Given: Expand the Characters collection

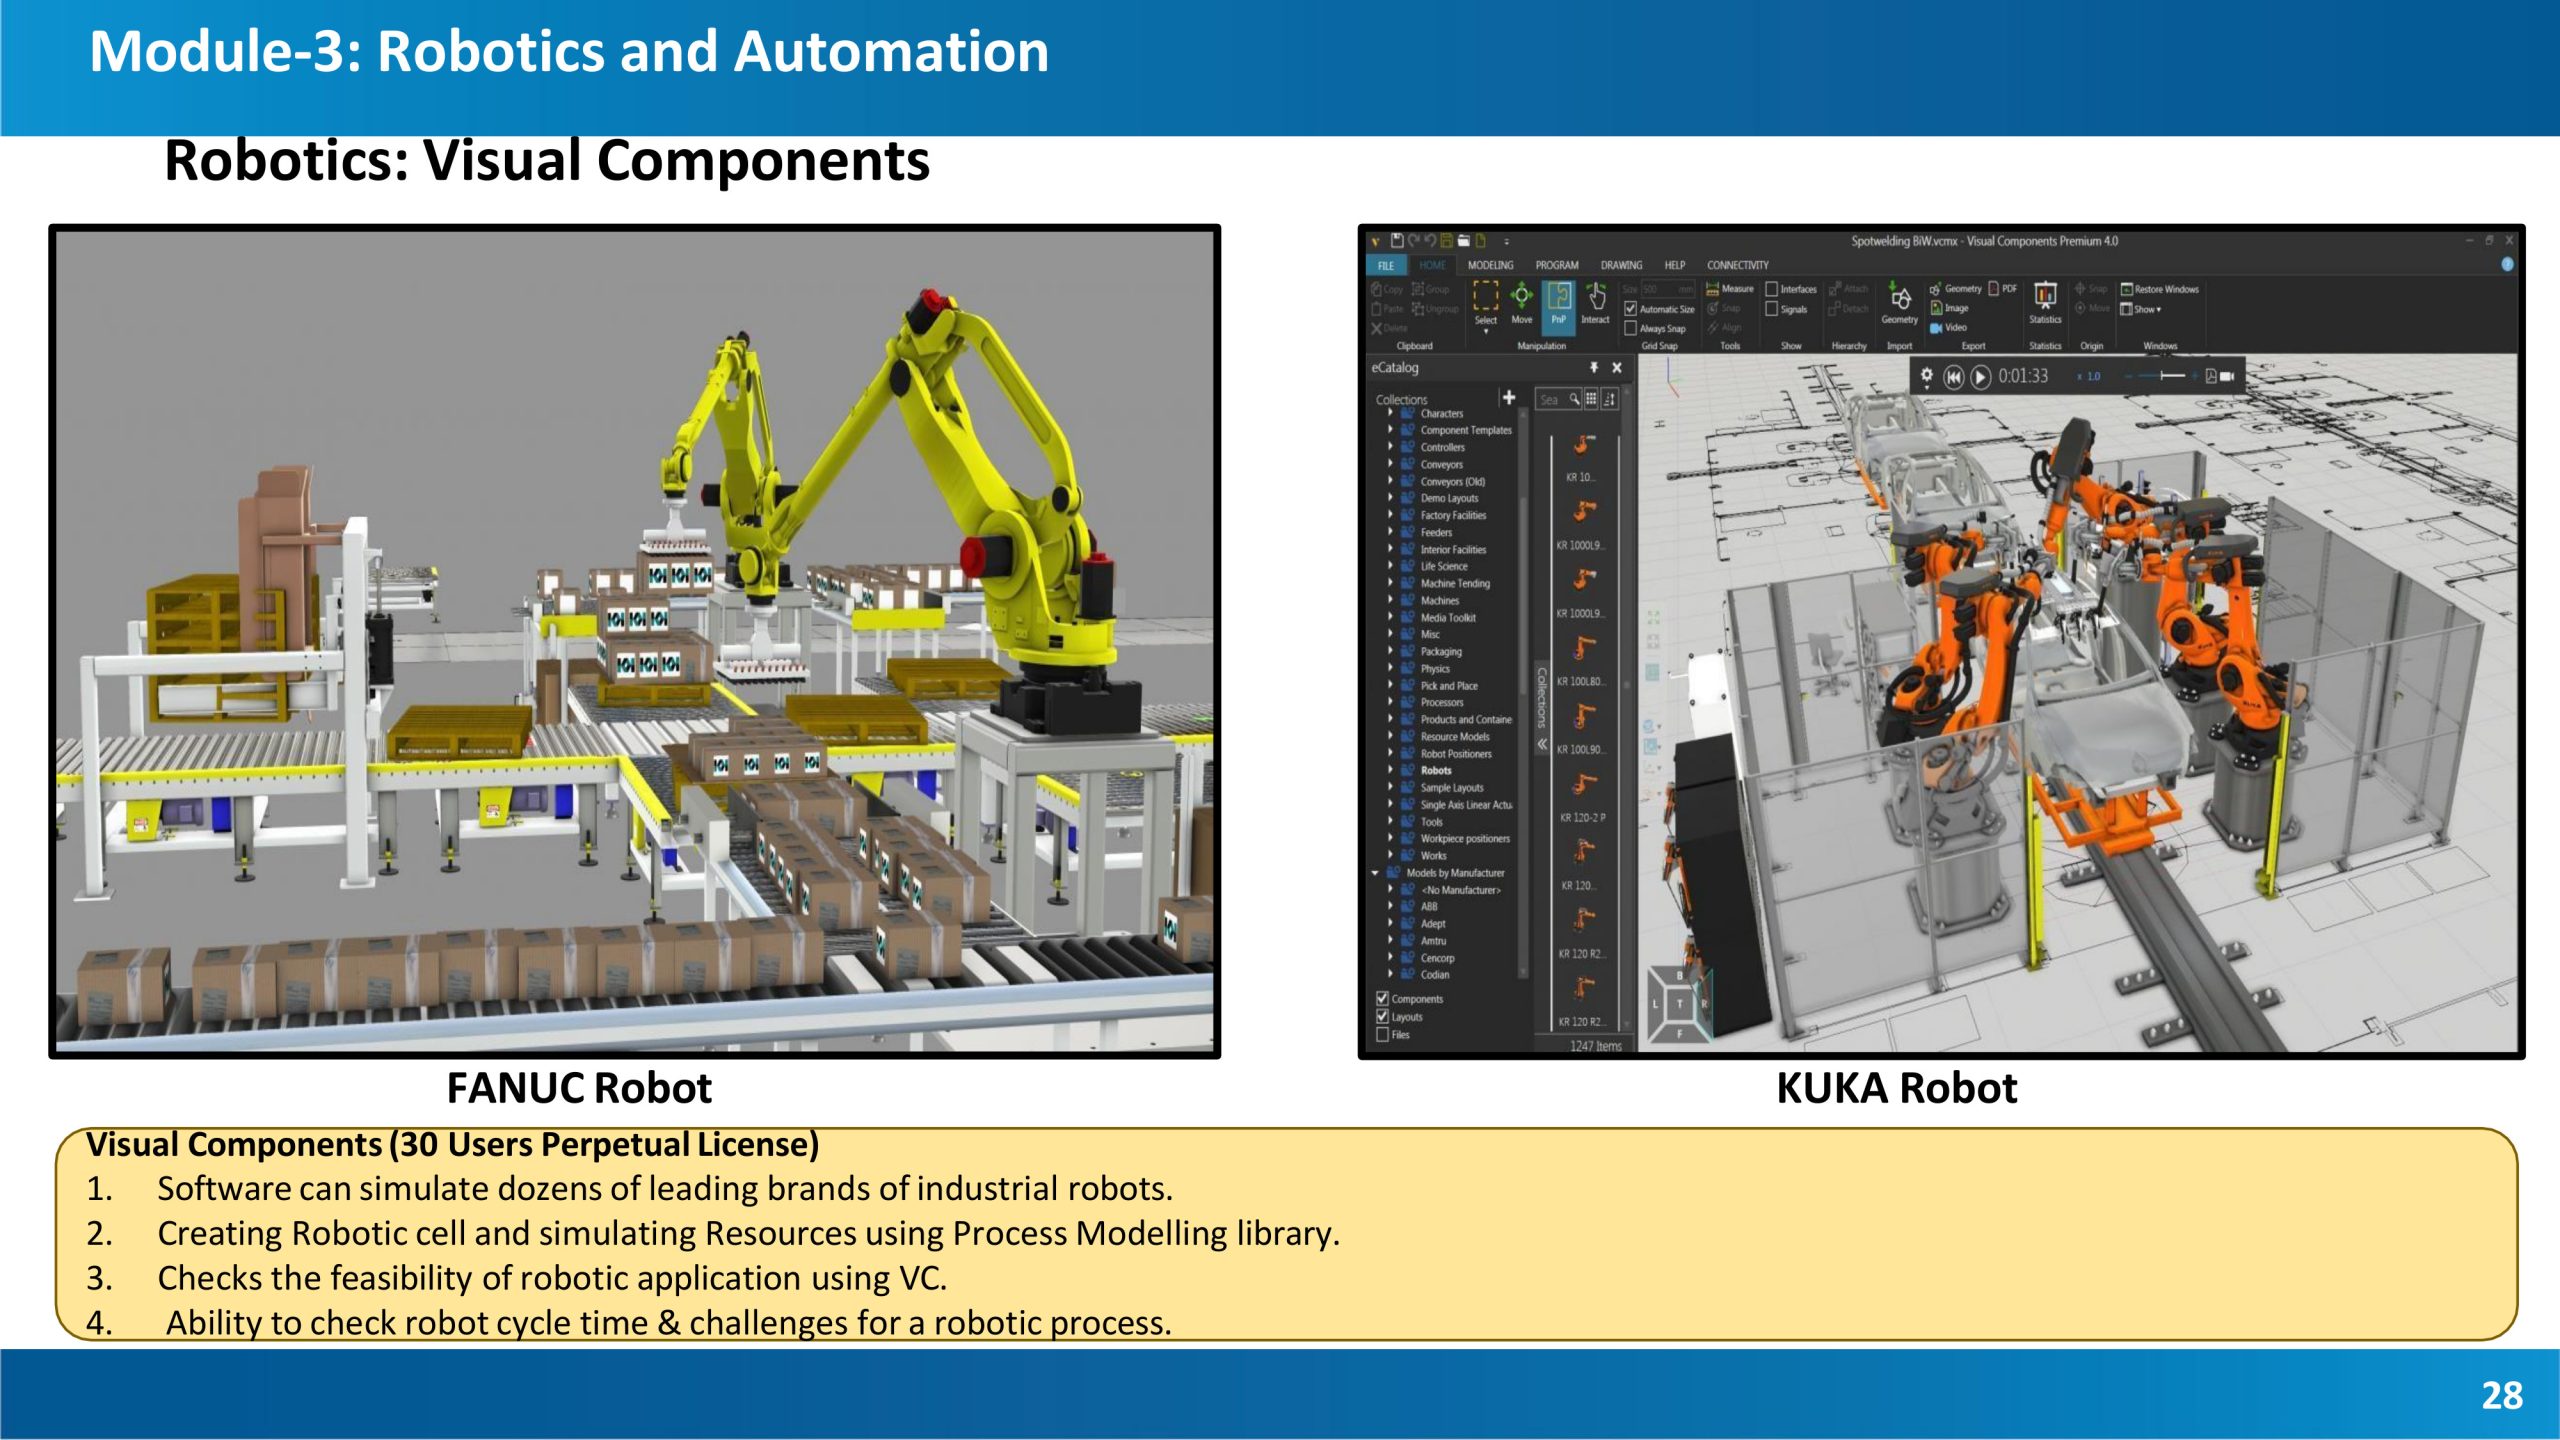Looking at the screenshot, I should [x=1390, y=413].
